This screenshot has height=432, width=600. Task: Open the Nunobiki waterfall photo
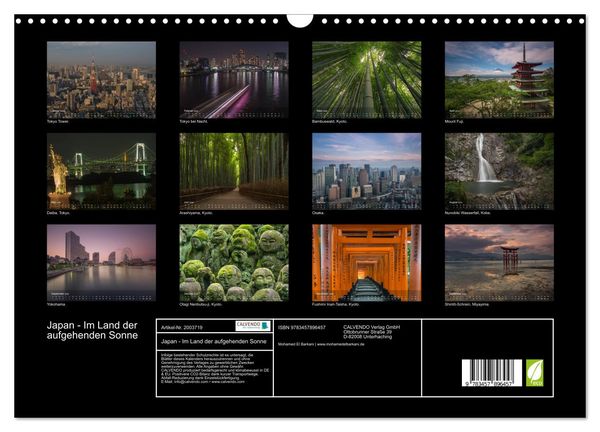(499, 171)
